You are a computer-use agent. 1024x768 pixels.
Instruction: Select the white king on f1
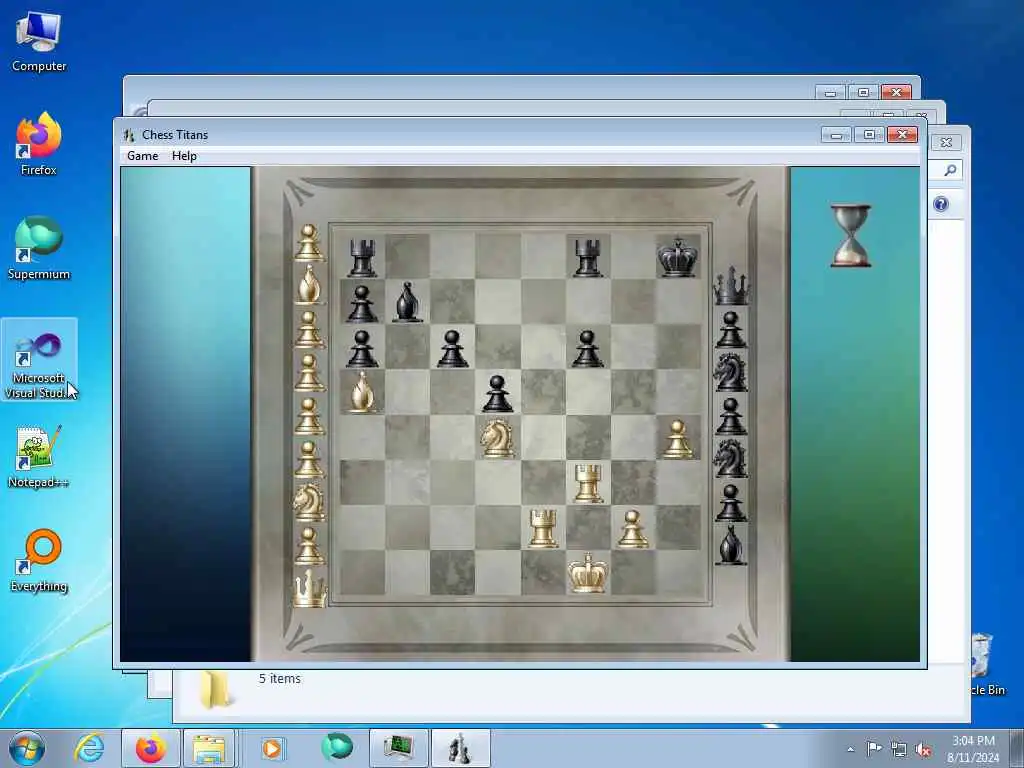[x=588, y=573]
